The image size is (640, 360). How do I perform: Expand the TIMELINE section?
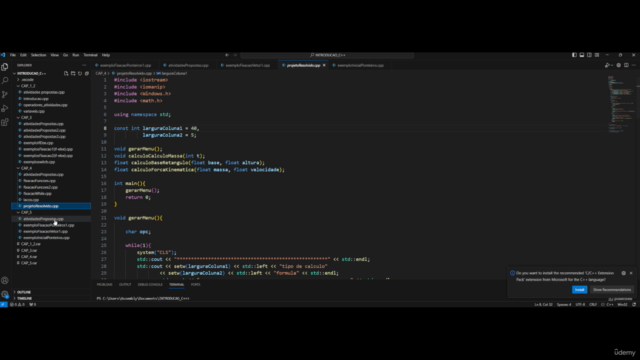pos(24,298)
